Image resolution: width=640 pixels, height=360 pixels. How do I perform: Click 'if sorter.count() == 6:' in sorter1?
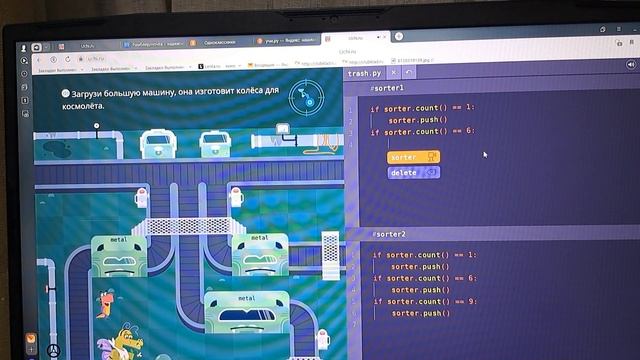tap(423, 132)
